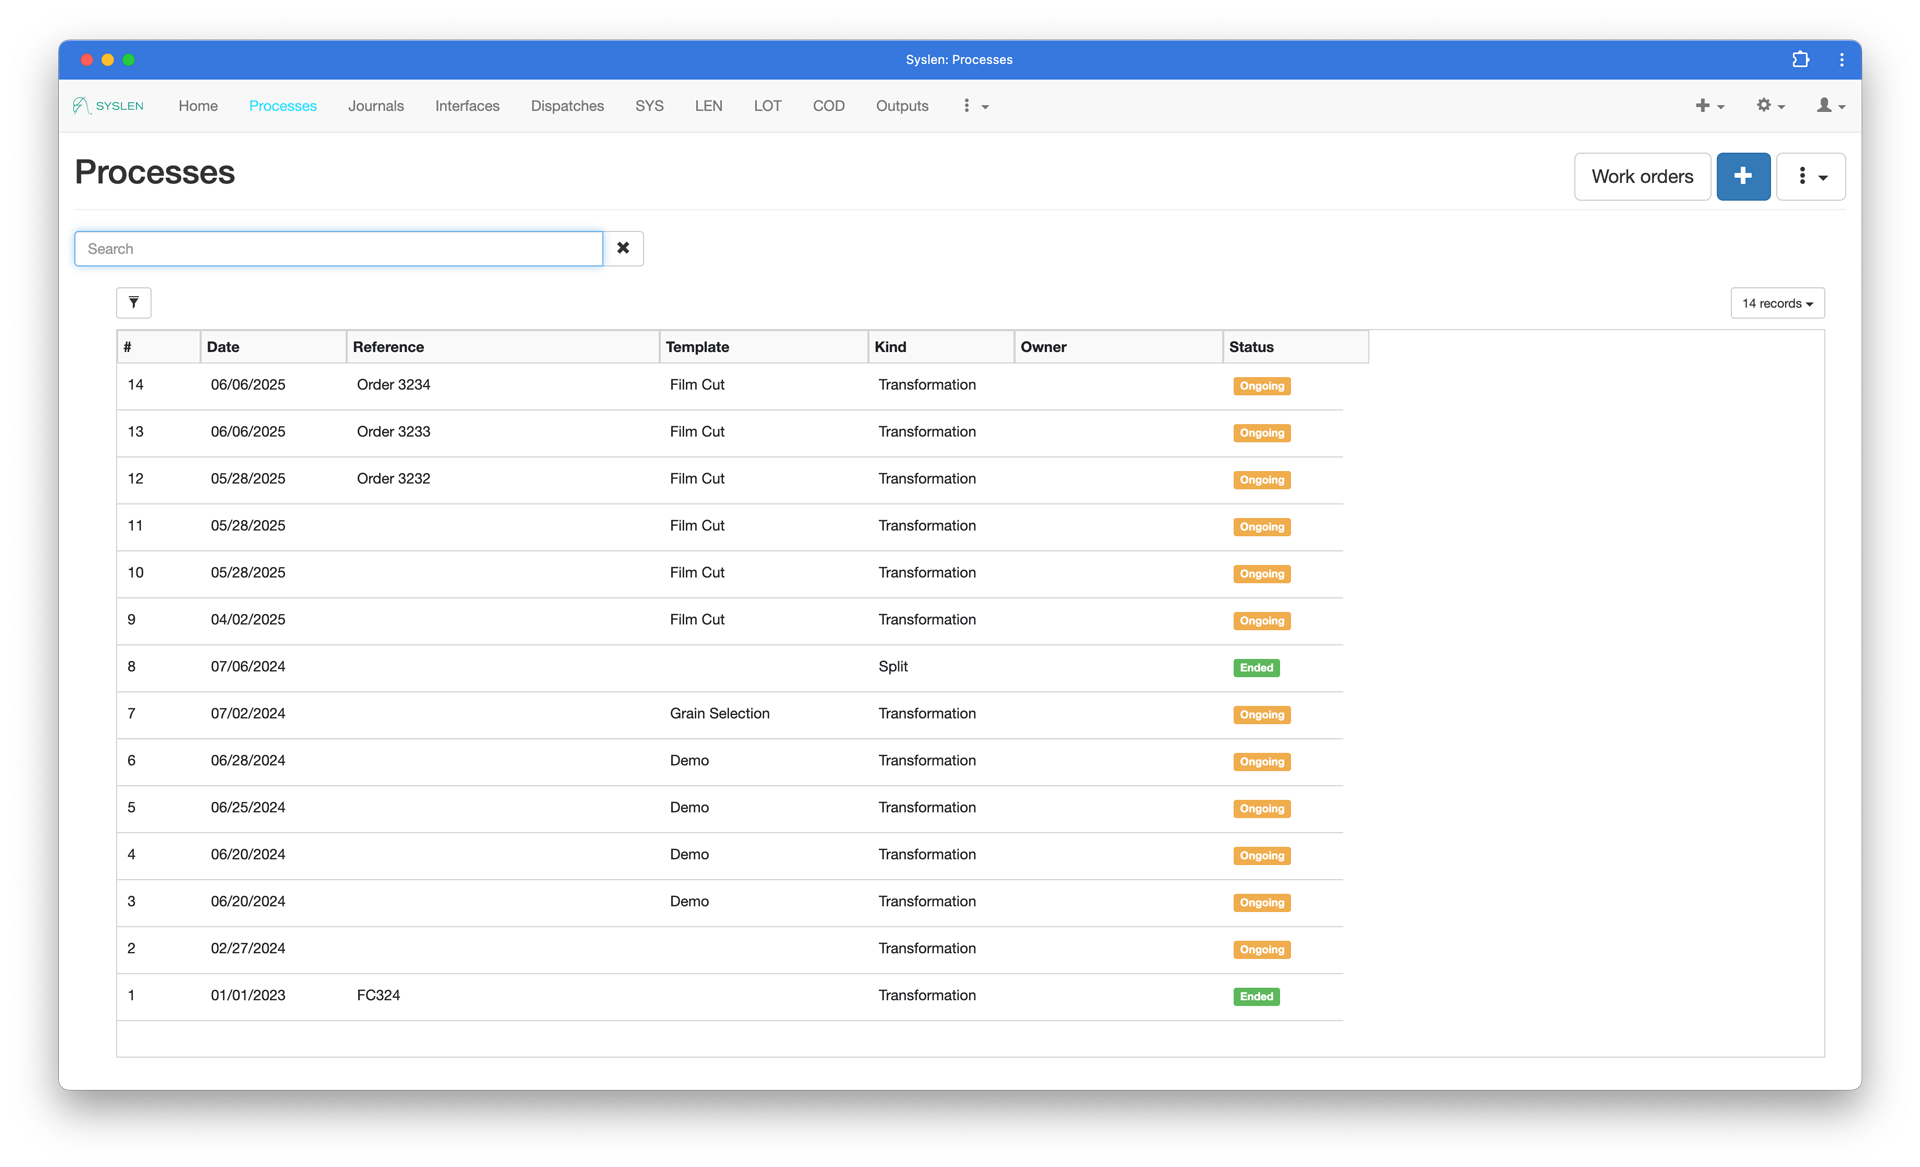Viewport: 1920px width, 1167px height.
Task: Click the extension puzzle icon in titlebar
Action: 1800,60
